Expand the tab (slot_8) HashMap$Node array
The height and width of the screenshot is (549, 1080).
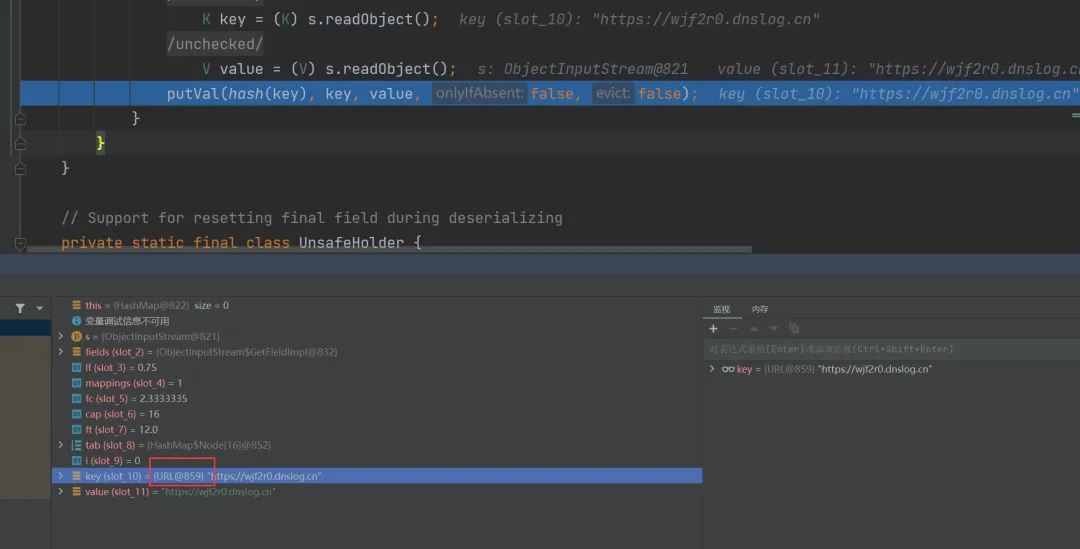click(61, 445)
